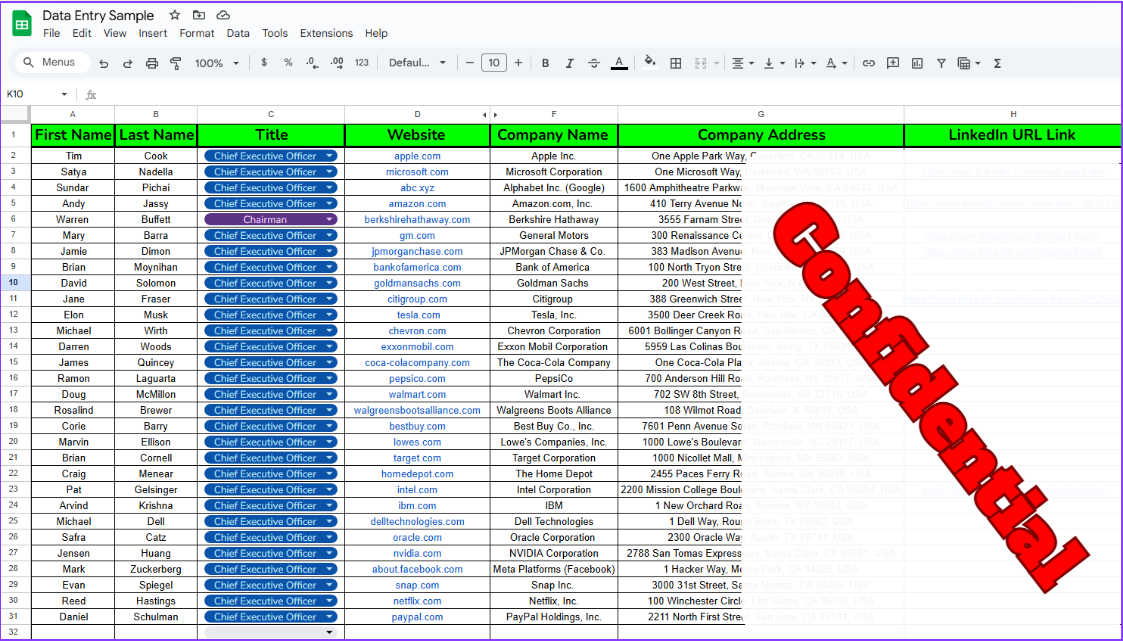Click the Google Sheets home icon
This screenshot has height=641, width=1123.
tap(22, 24)
